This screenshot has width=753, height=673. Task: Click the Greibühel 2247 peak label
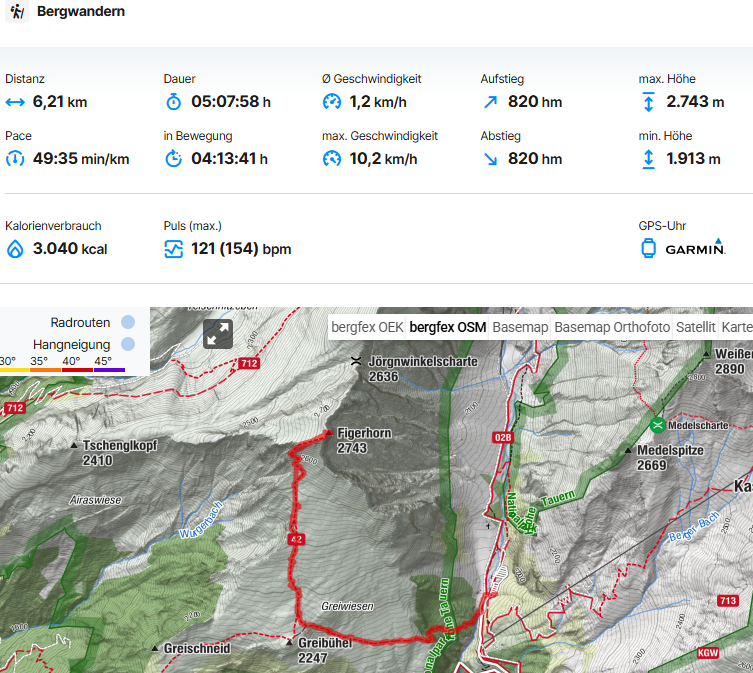pyautogui.click(x=325, y=650)
